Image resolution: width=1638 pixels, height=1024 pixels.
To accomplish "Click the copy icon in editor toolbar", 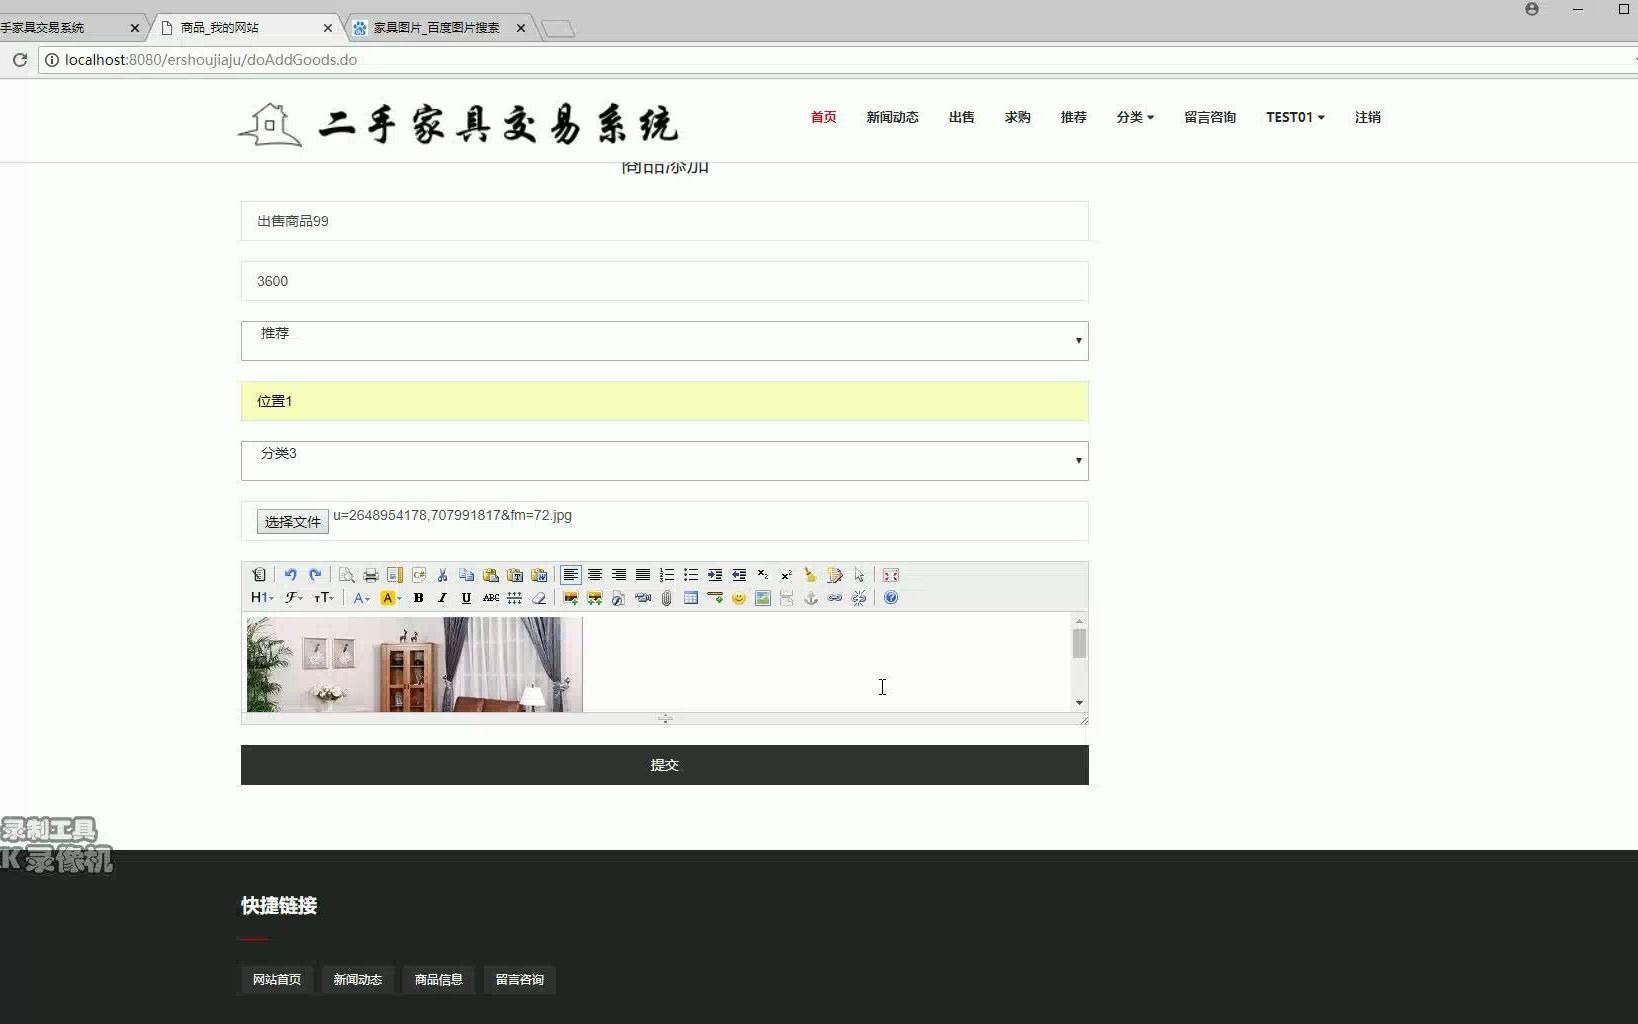I will [x=466, y=575].
